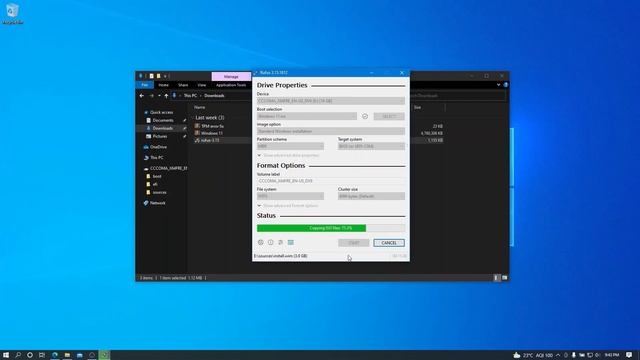Open the Cluster size dropdown
This screenshot has height=360, width=640.
(x=371, y=196)
